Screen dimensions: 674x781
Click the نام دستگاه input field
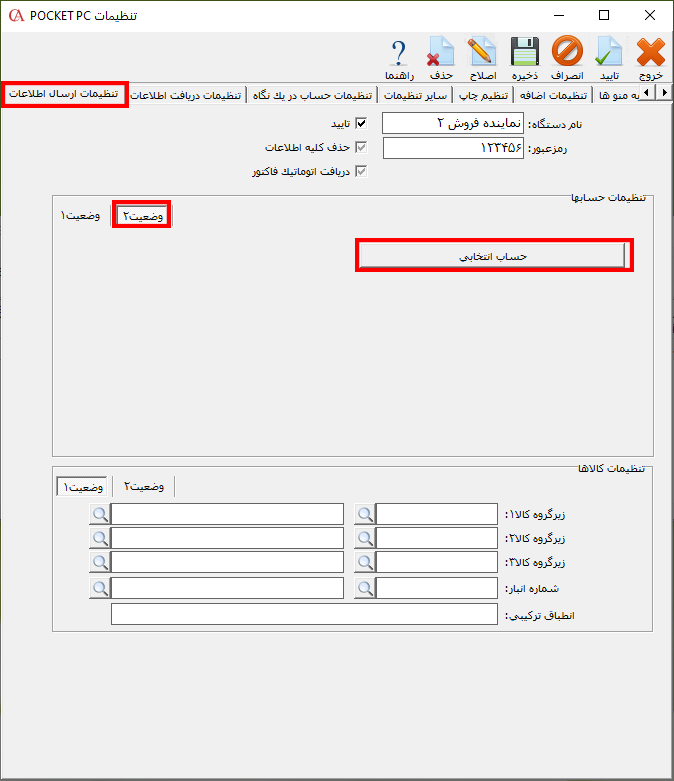pyautogui.click(x=453, y=123)
